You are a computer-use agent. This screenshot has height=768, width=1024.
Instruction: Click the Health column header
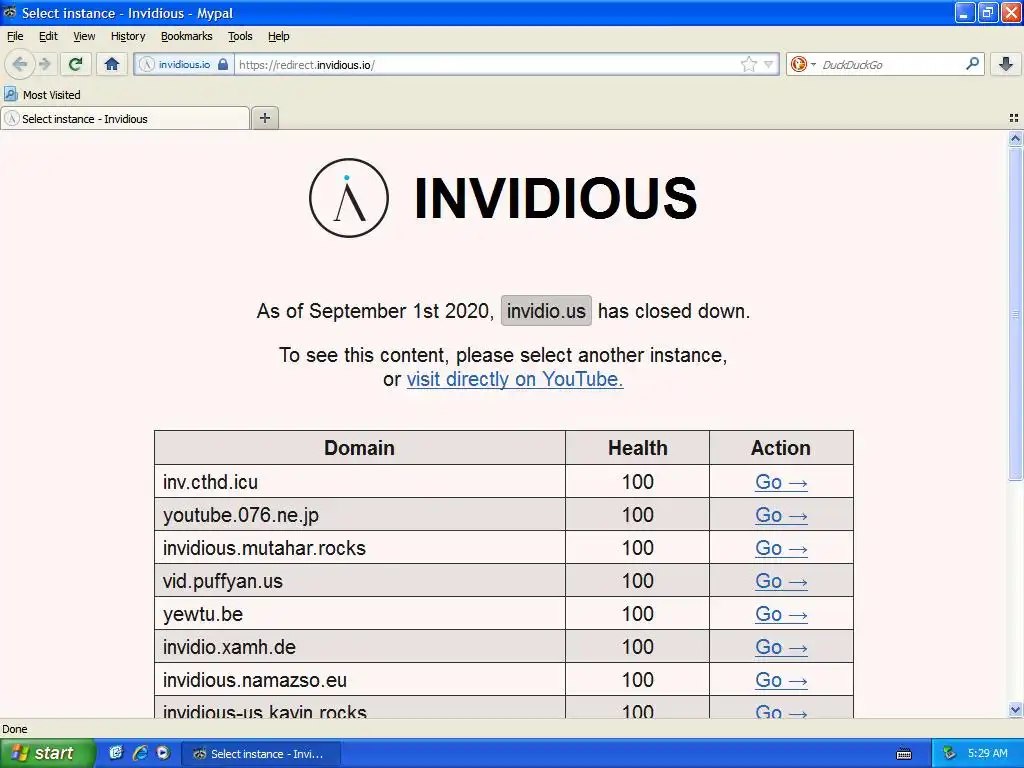click(637, 448)
